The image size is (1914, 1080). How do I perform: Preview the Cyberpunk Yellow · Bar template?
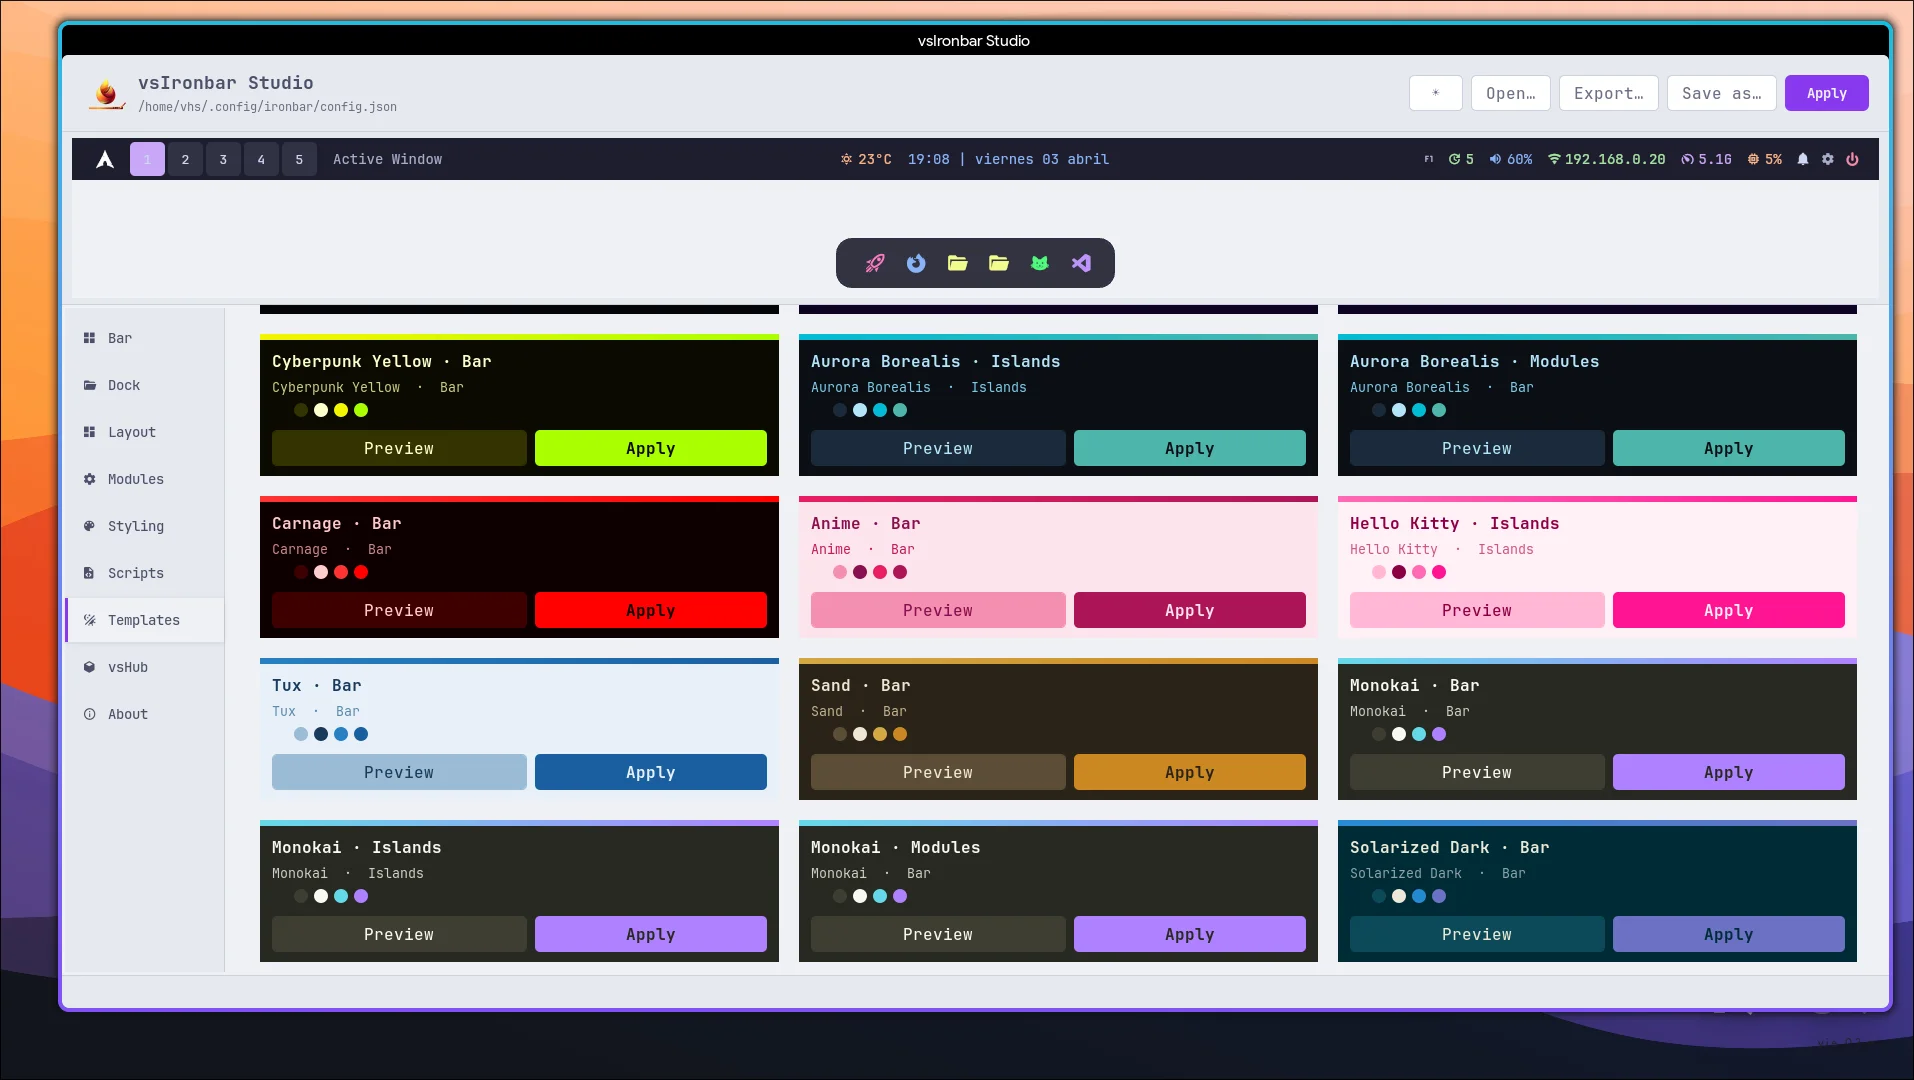(399, 448)
